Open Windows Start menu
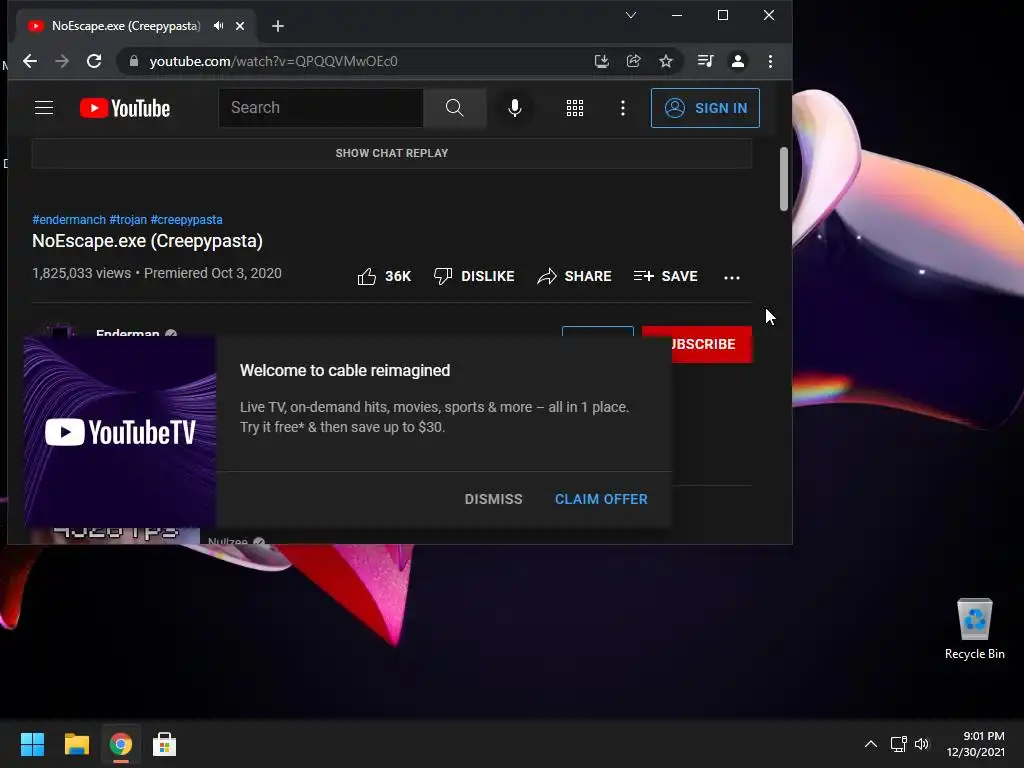 pos(32,744)
